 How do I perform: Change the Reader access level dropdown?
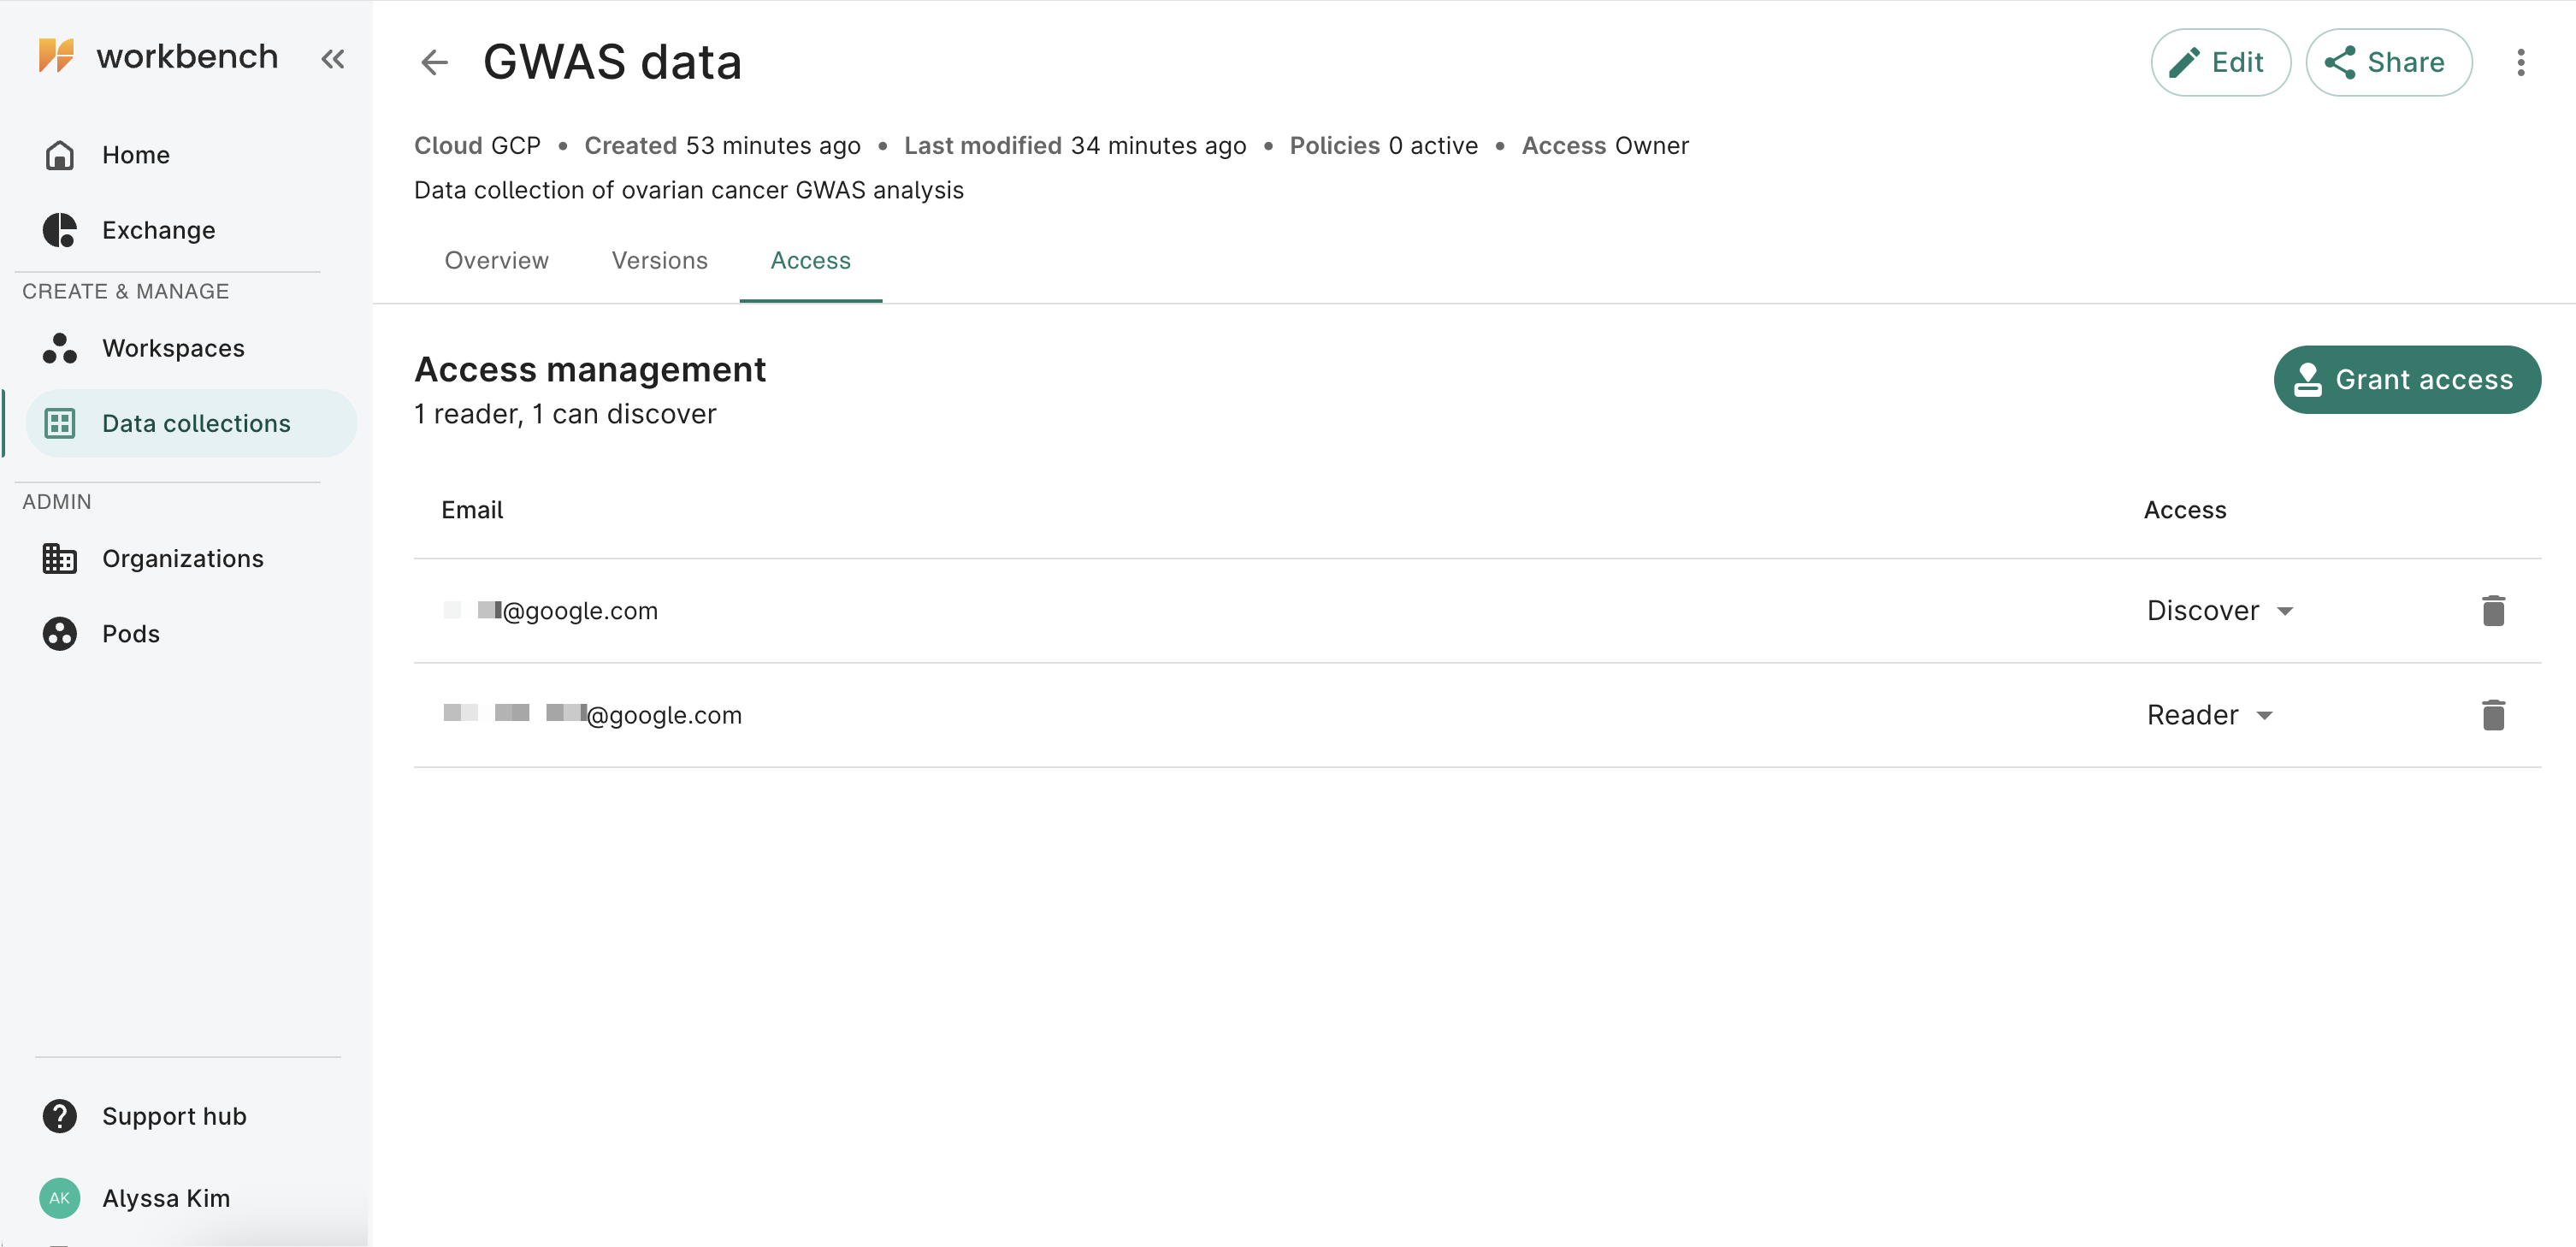tap(2210, 715)
